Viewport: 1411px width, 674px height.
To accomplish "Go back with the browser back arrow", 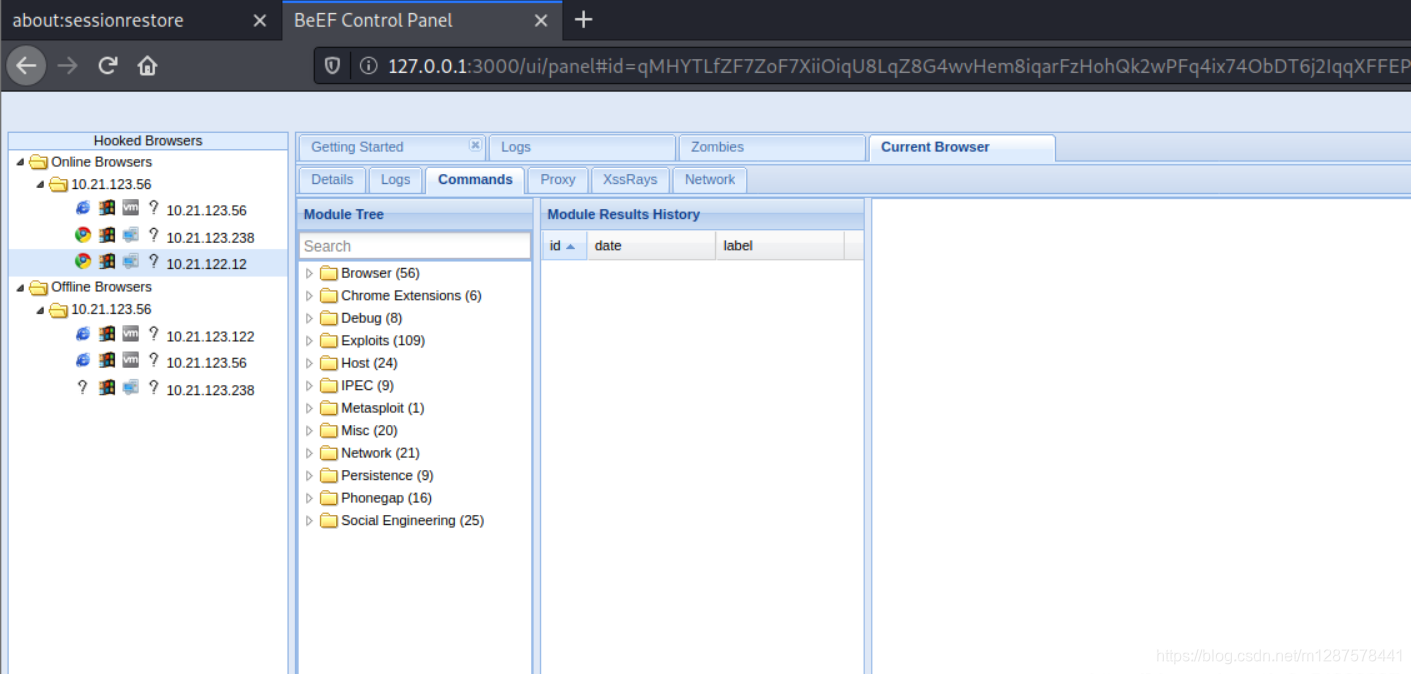I will point(26,66).
